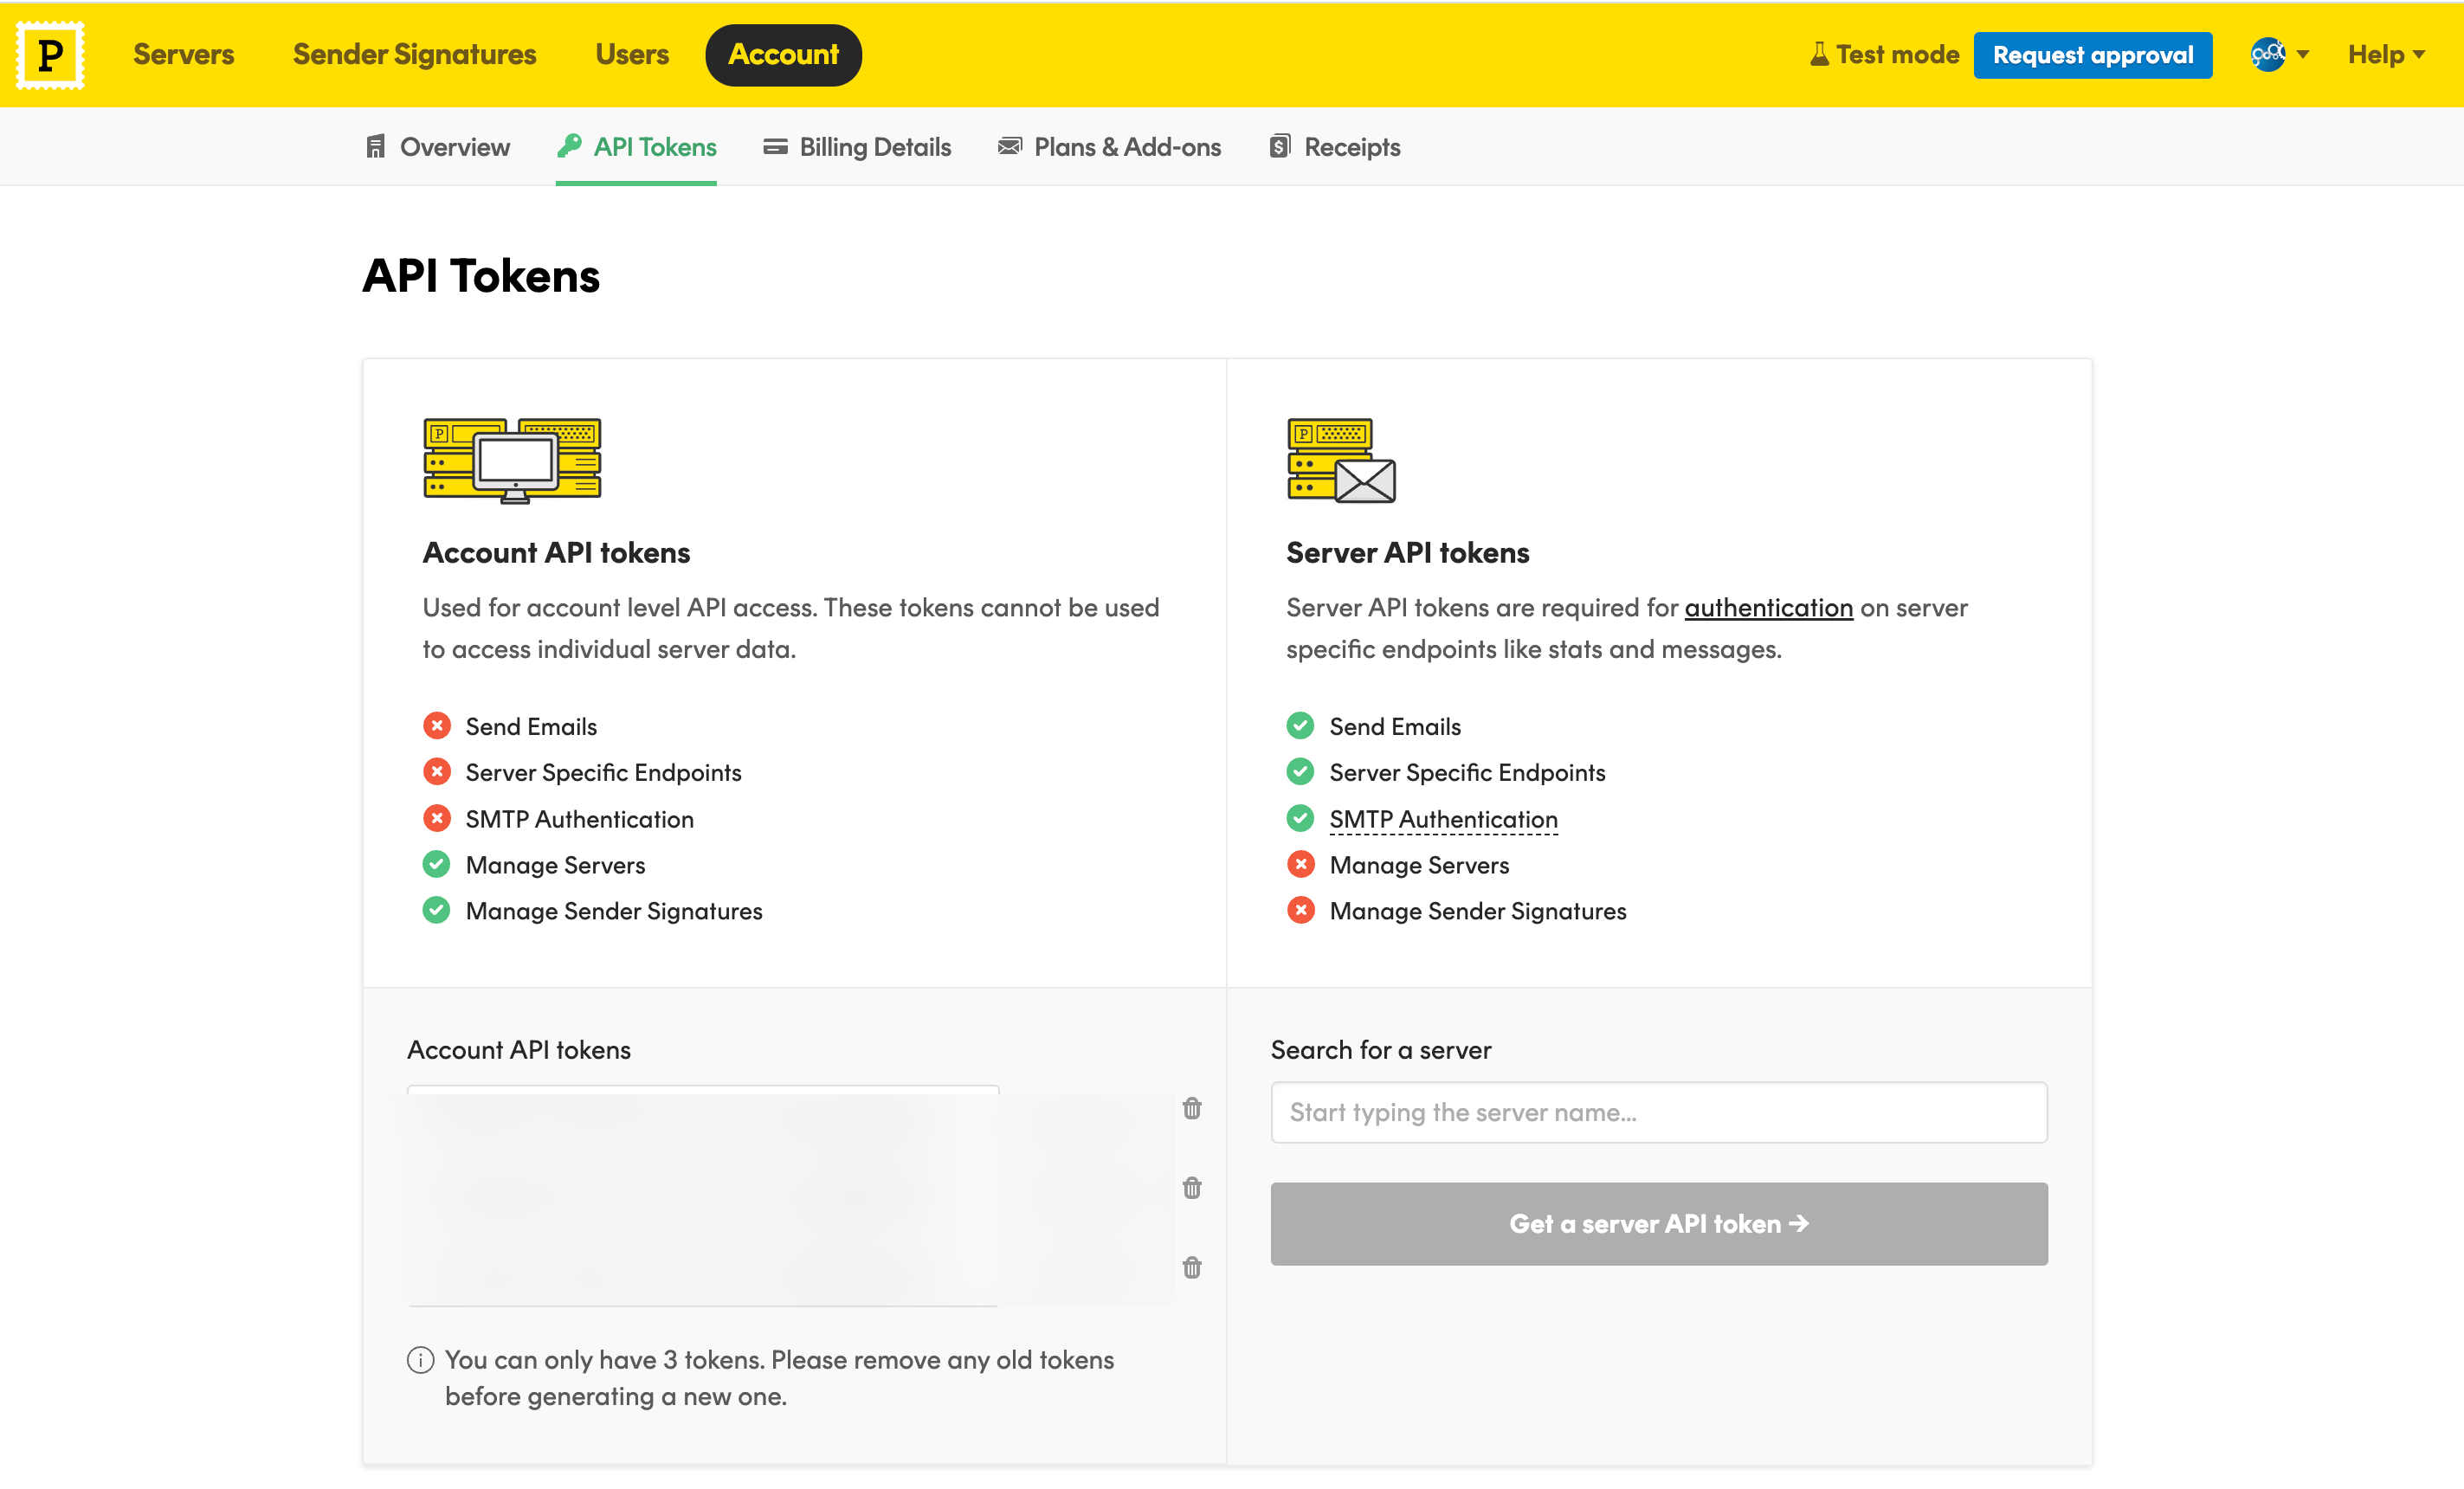Select the Account nav item
This screenshot has width=2464, height=1489.
(x=783, y=54)
